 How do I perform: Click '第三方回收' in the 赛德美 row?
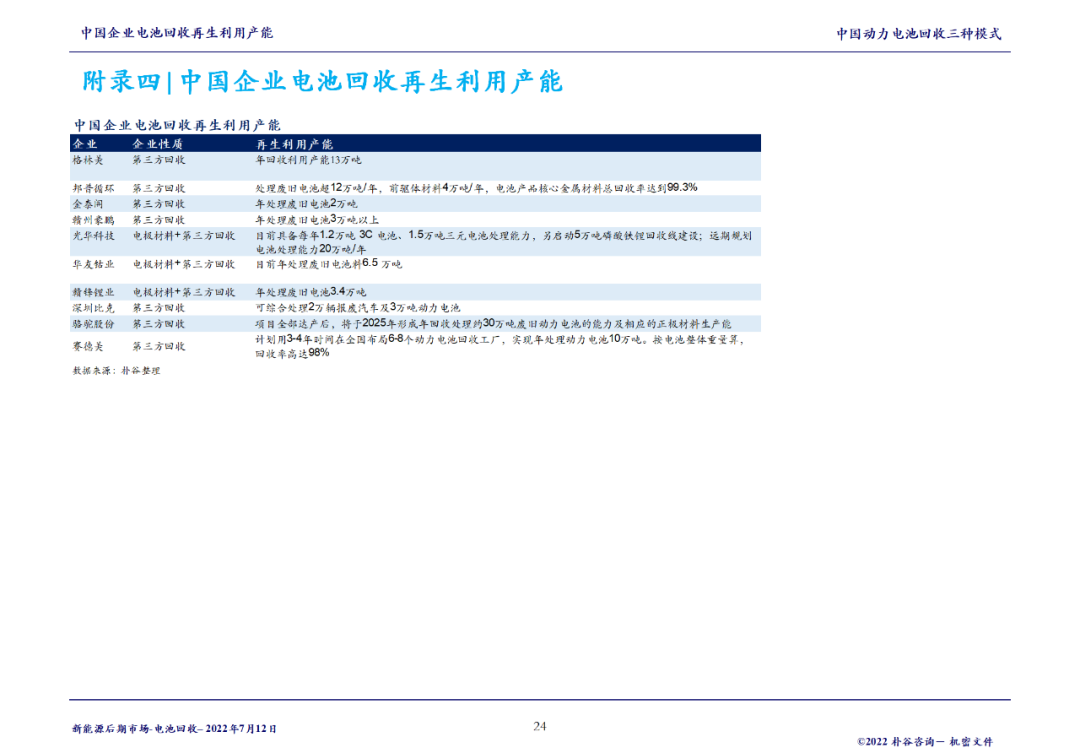point(159,346)
